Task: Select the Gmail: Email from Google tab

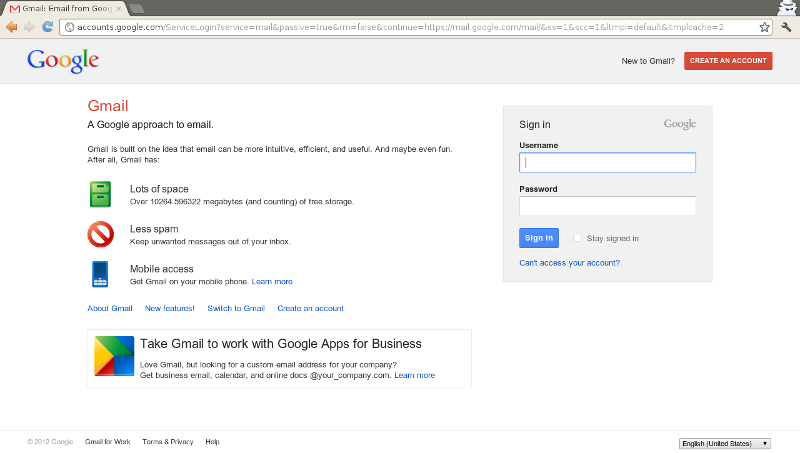Action: tap(65, 9)
